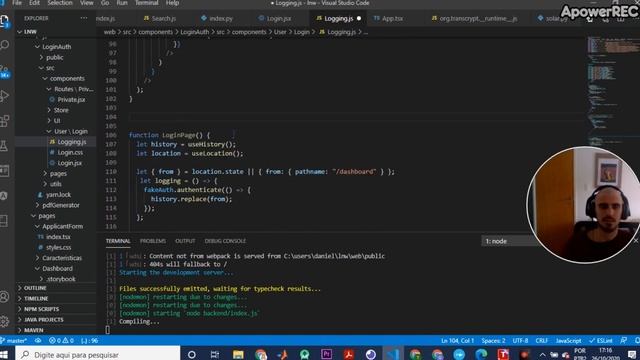Open Windows notification center icon

point(632,354)
